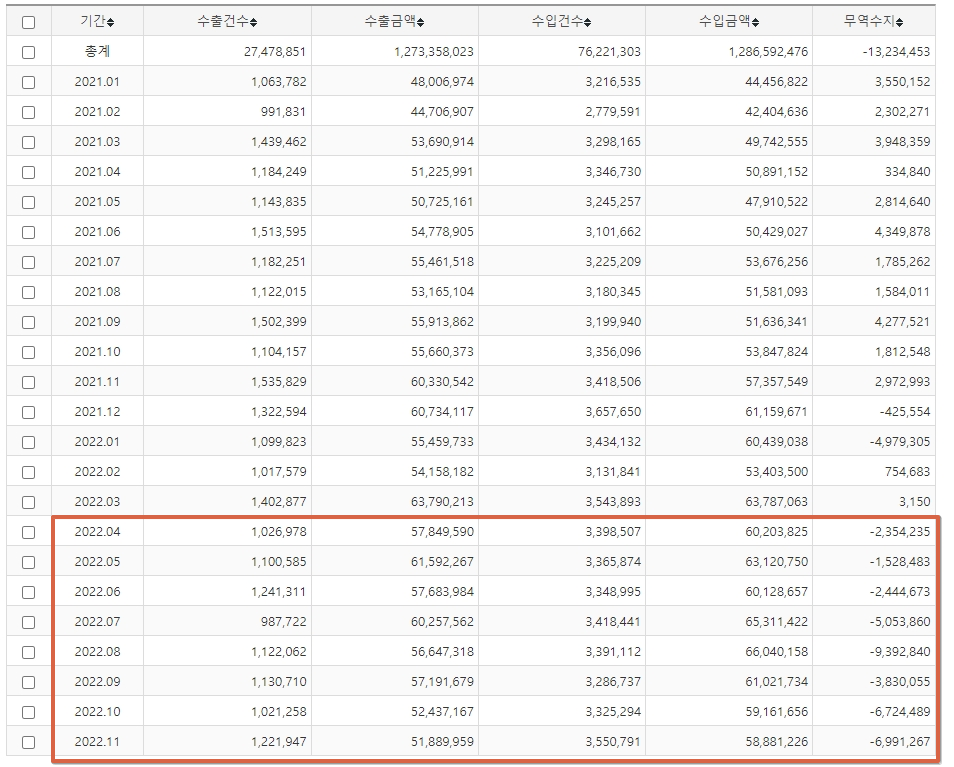Check the 2022.01 row checkbox
Image resolution: width=954 pixels, height=767 pixels.
click(29, 442)
